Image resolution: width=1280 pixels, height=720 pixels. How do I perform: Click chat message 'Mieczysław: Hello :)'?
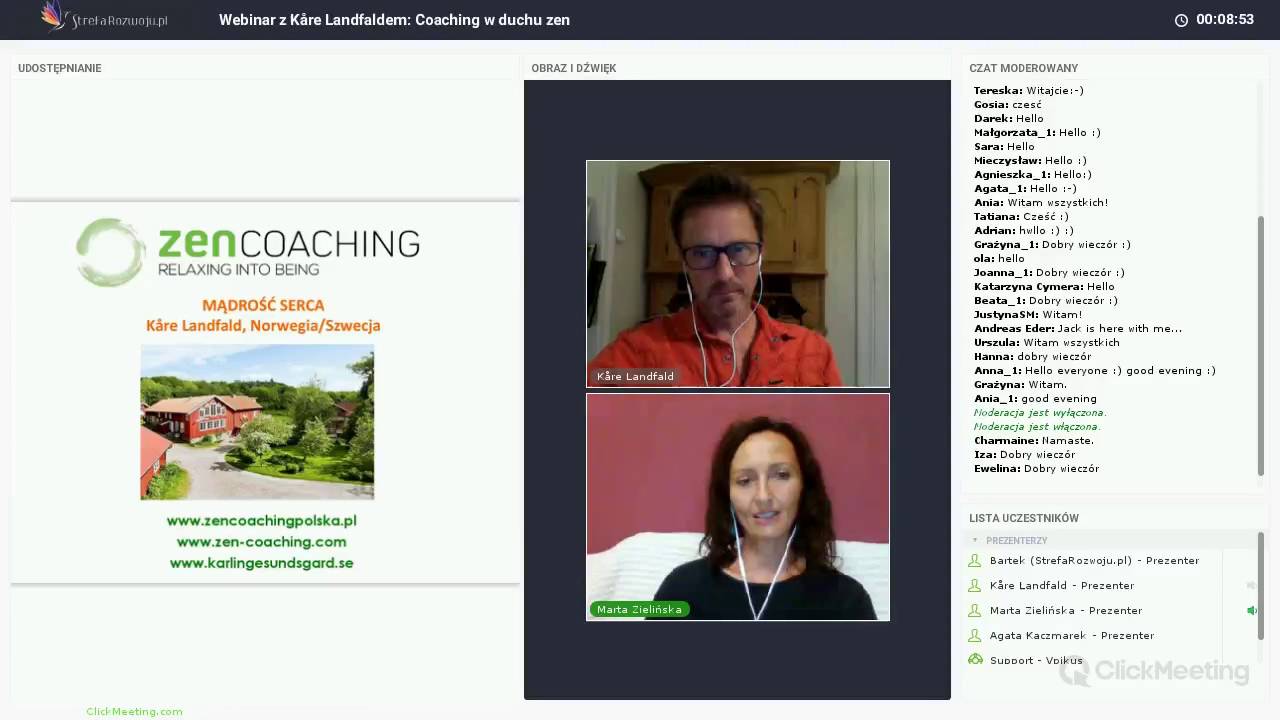tap(1029, 161)
